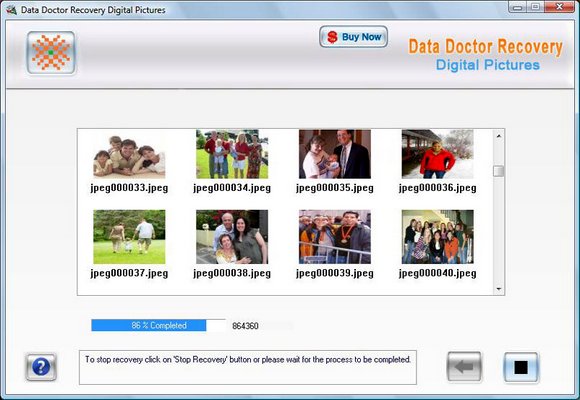The width and height of the screenshot is (580, 400).
Task: Click the red dollar sign icon
Action: (332, 37)
